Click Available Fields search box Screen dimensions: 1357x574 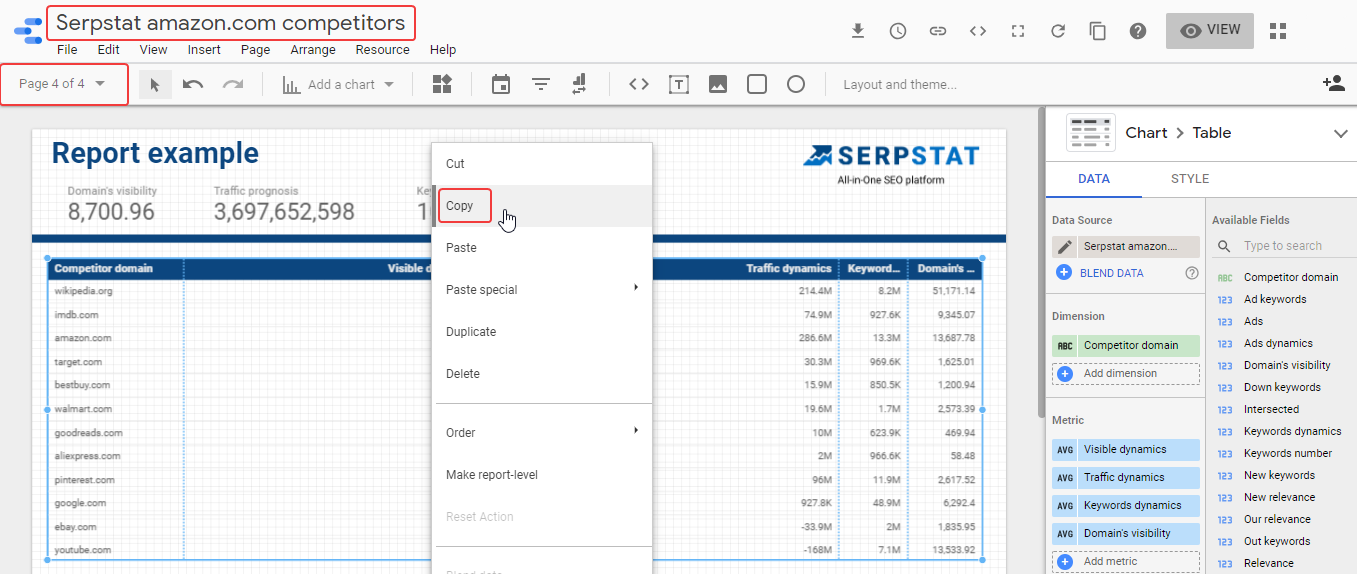tap(1282, 246)
